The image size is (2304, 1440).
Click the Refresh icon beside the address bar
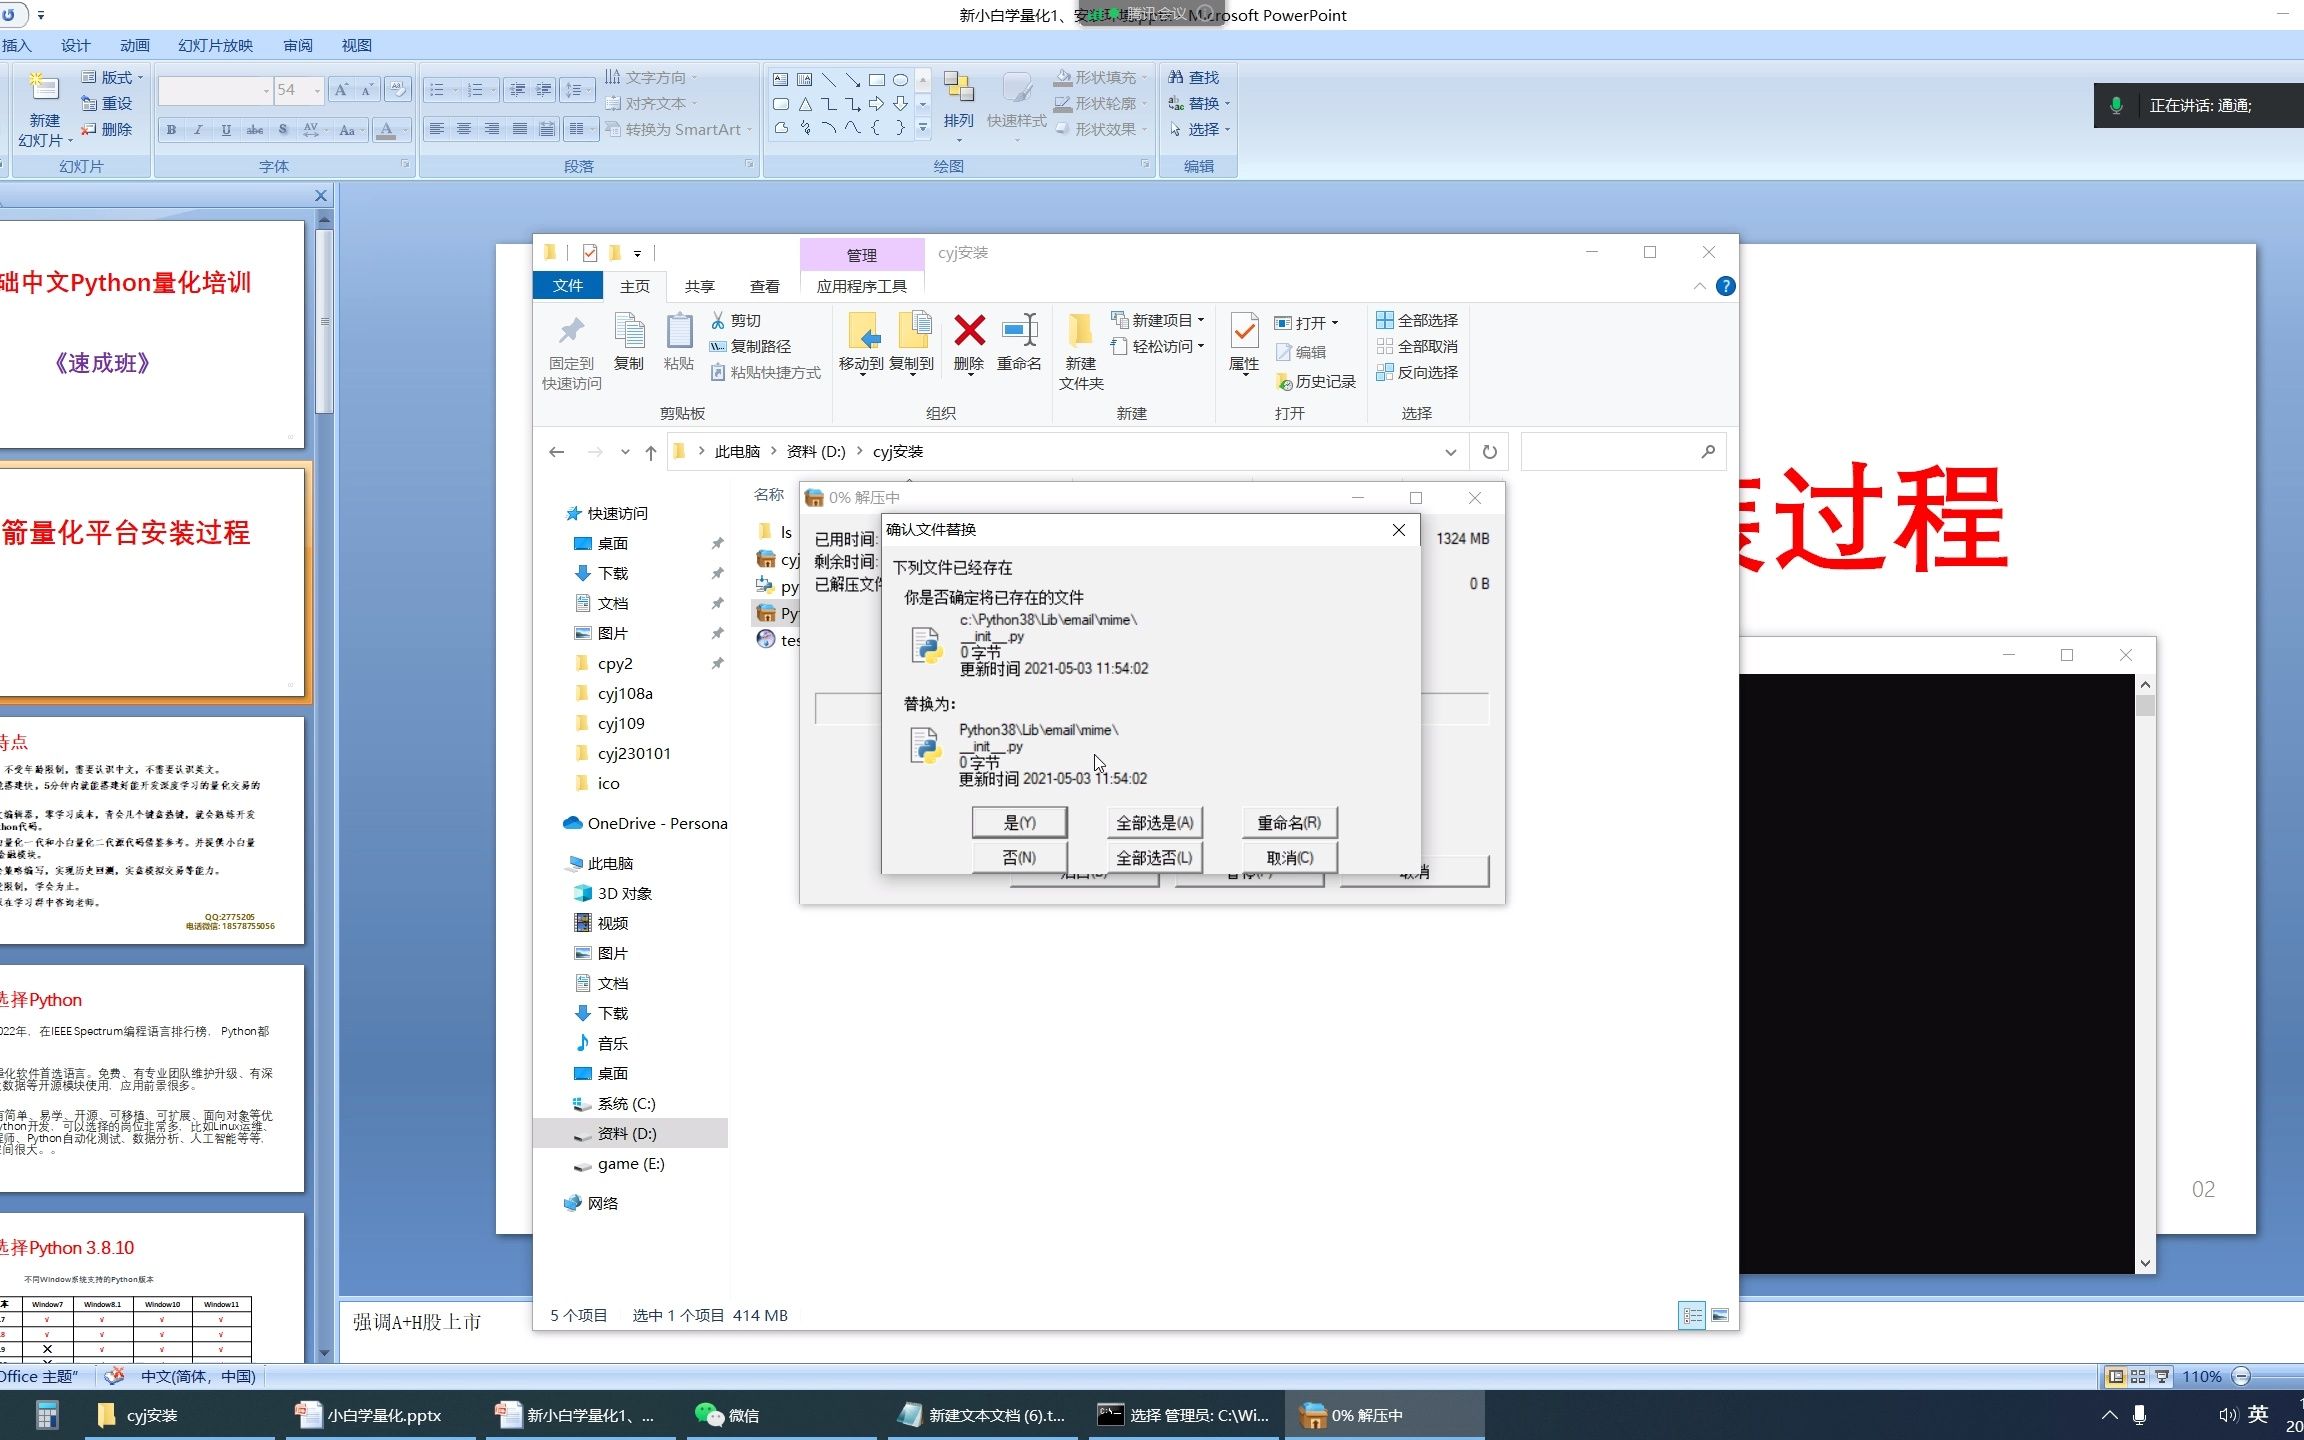[x=1489, y=452]
